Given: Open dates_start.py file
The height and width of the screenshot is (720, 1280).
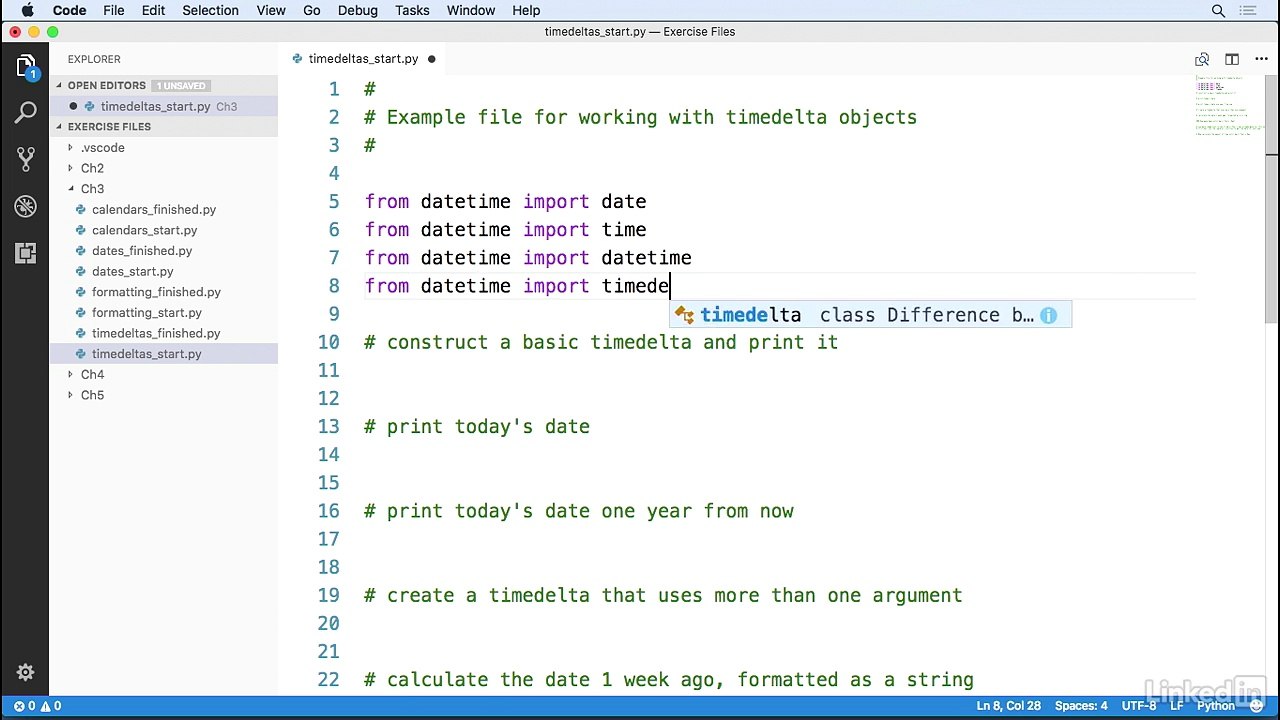Looking at the screenshot, I should [x=132, y=271].
